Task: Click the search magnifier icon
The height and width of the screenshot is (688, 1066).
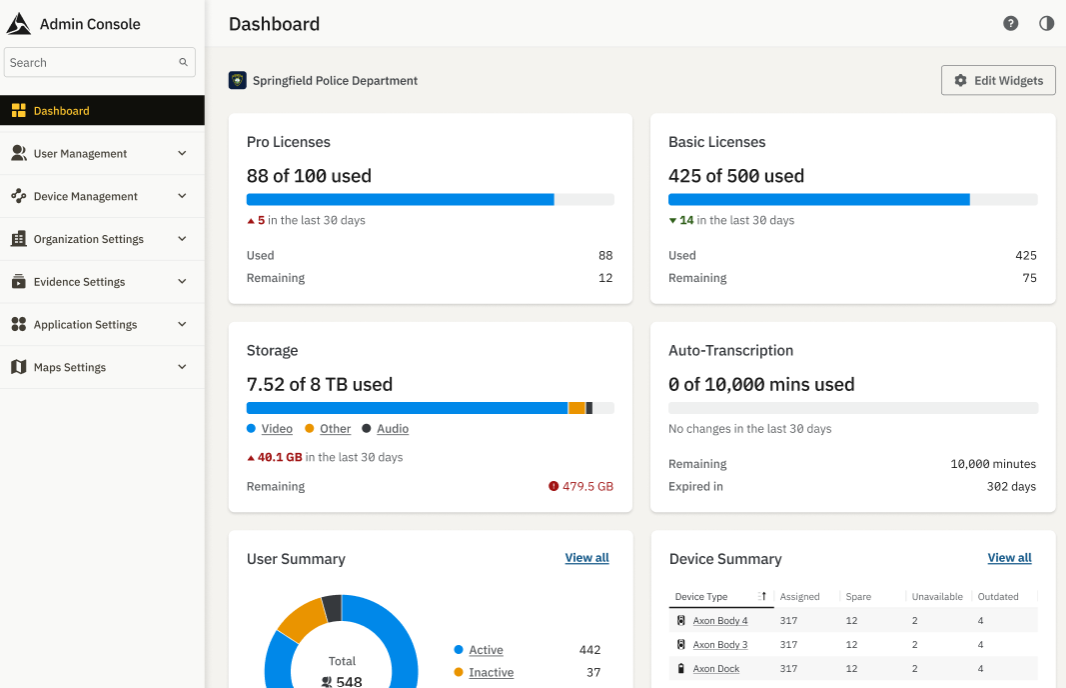Action: tap(183, 61)
